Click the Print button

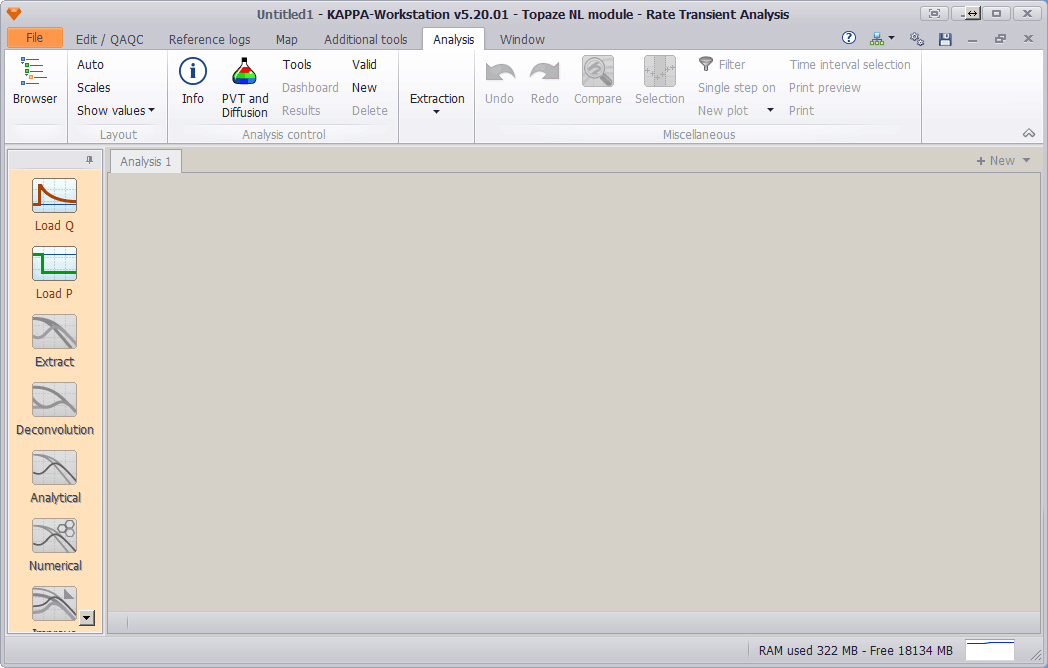[x=801, y=110]
